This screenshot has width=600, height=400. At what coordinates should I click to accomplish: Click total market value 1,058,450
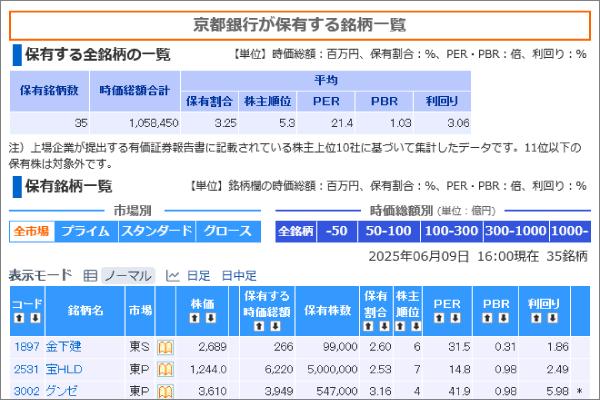pyautogui.click(x=154, y=123)
